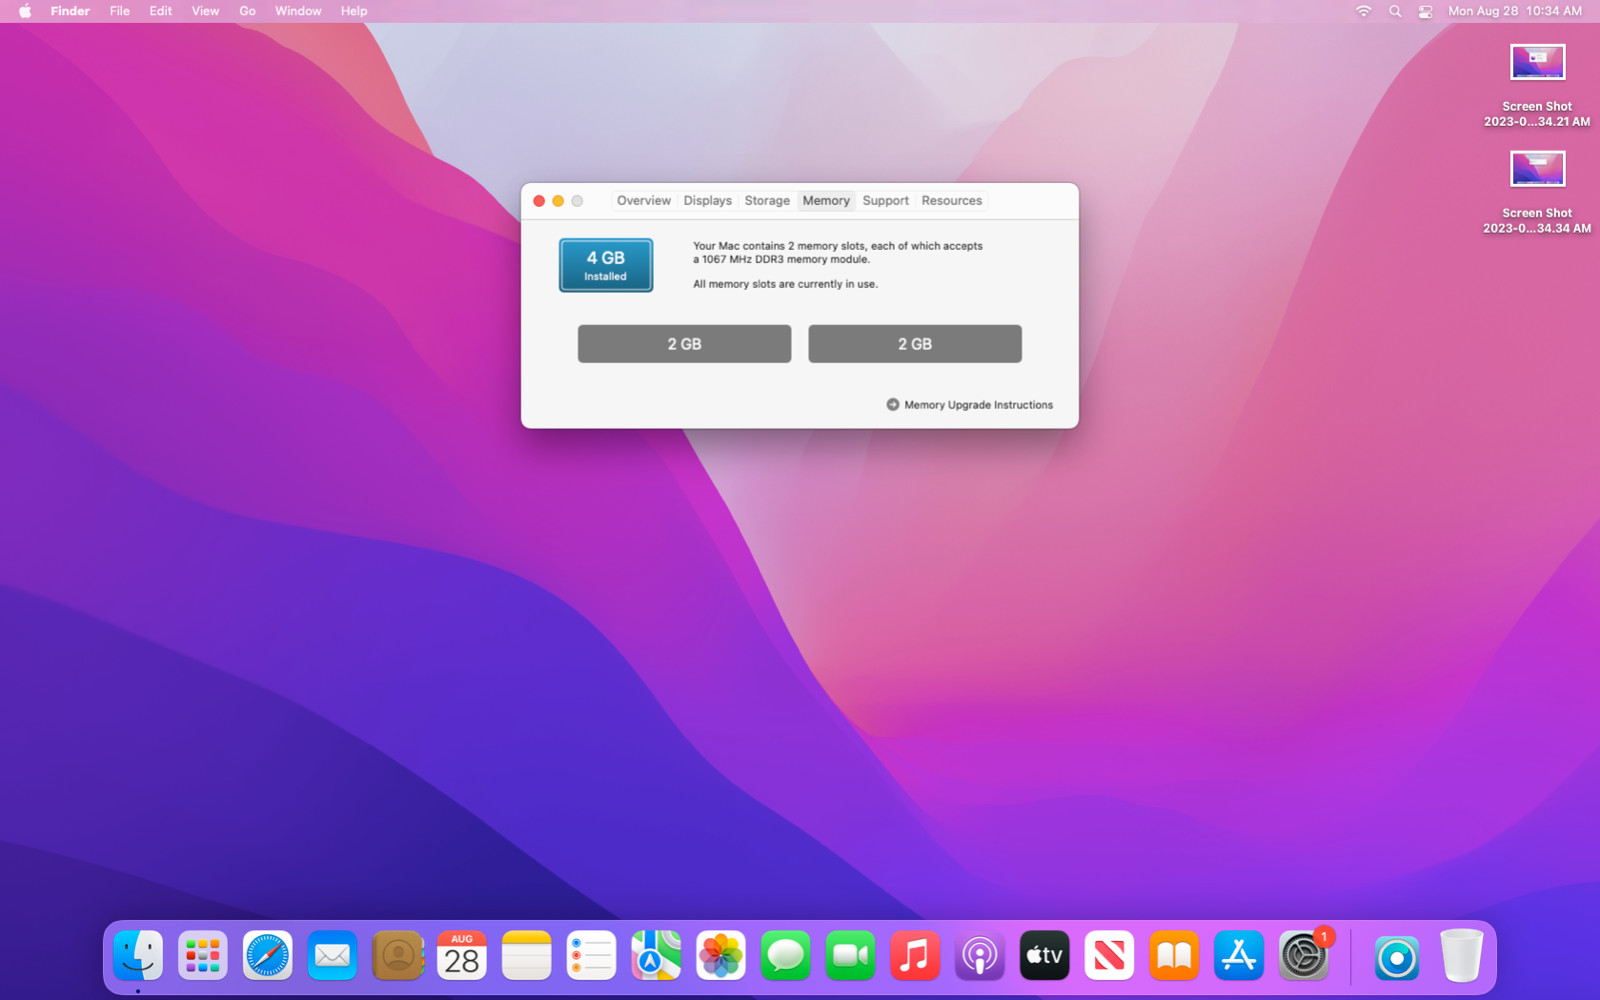Open the Go menu
The width and height of the screenshot is (1600, 1000).
[247, 11]
